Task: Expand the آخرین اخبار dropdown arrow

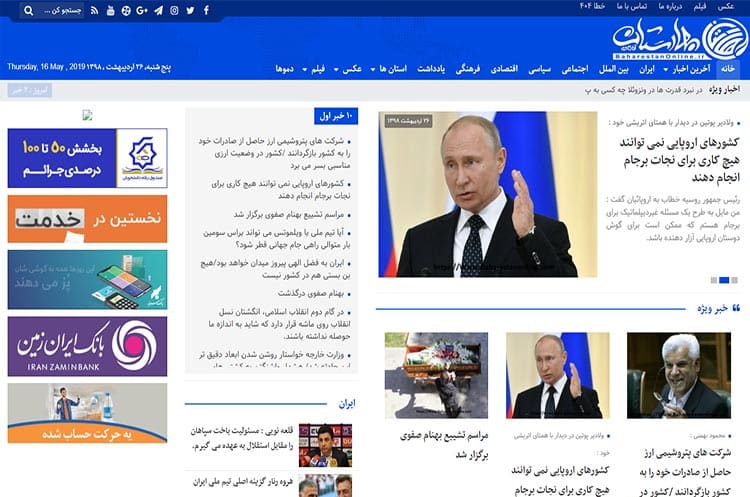Action: (x=665, y=70)
